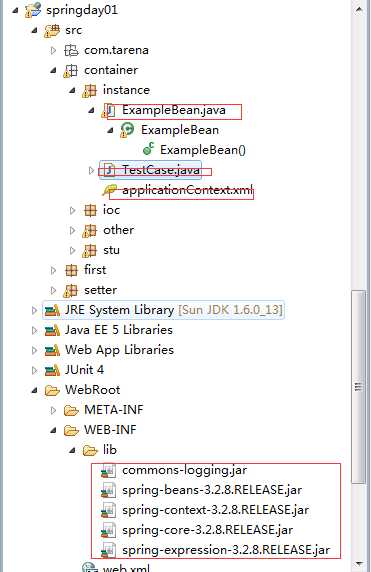Click the stu package icon
This screenshot has height=572, width=371.
click(89, 250)
